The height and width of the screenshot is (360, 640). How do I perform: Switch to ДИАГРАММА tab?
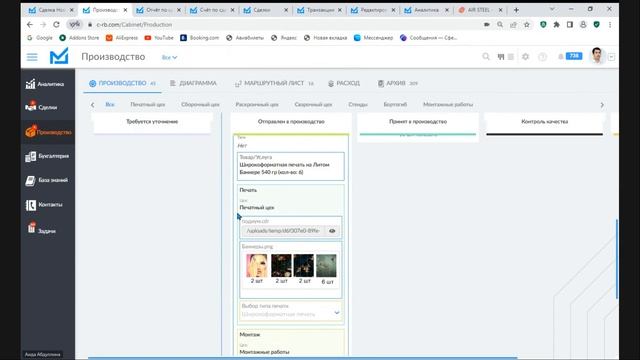pos(193,83)
